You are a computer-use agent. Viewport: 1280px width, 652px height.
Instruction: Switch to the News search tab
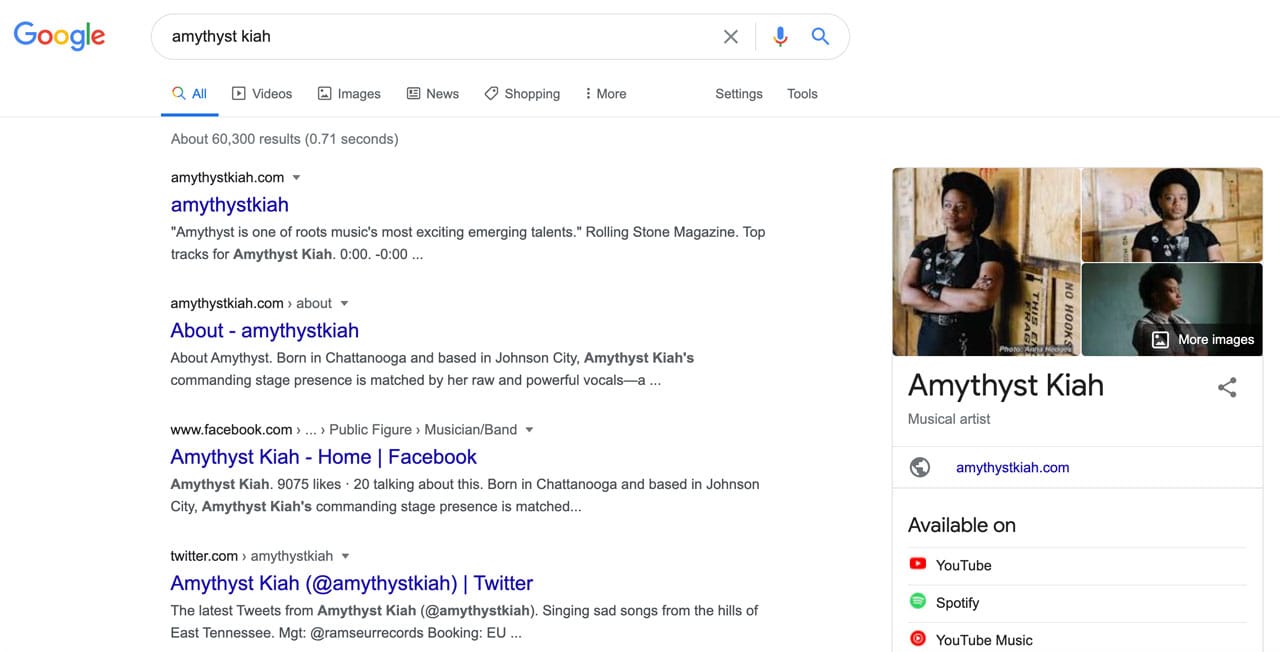432,93
